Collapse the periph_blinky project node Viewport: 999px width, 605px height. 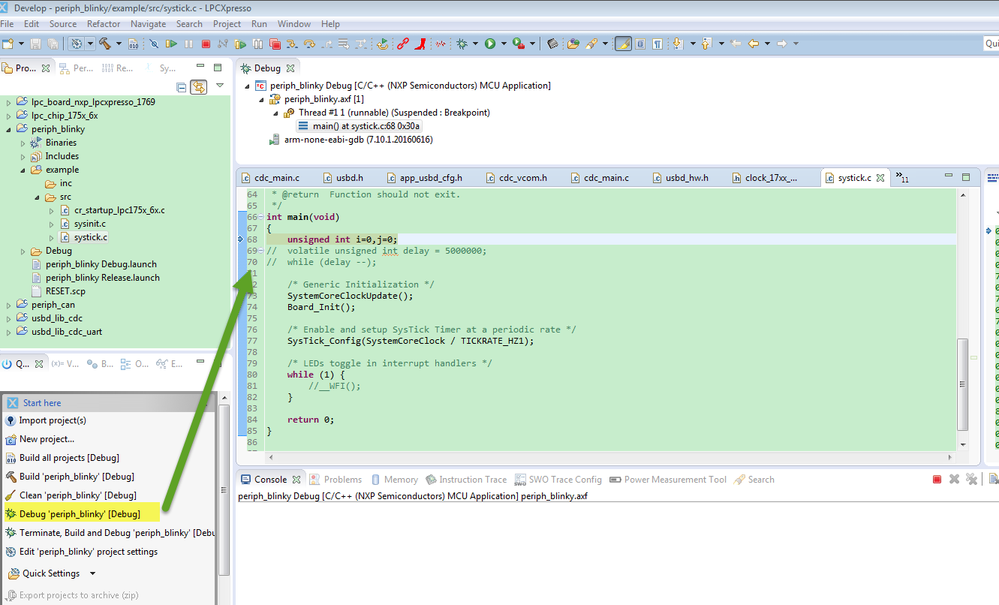pyautogui.click(x=8, y=129)
